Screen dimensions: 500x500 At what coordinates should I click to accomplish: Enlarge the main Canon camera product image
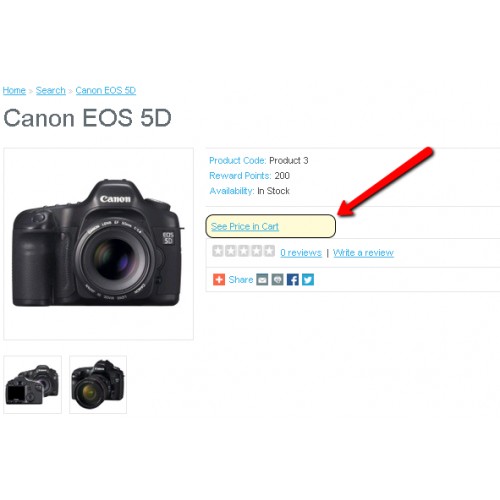(x=98, y=244)
